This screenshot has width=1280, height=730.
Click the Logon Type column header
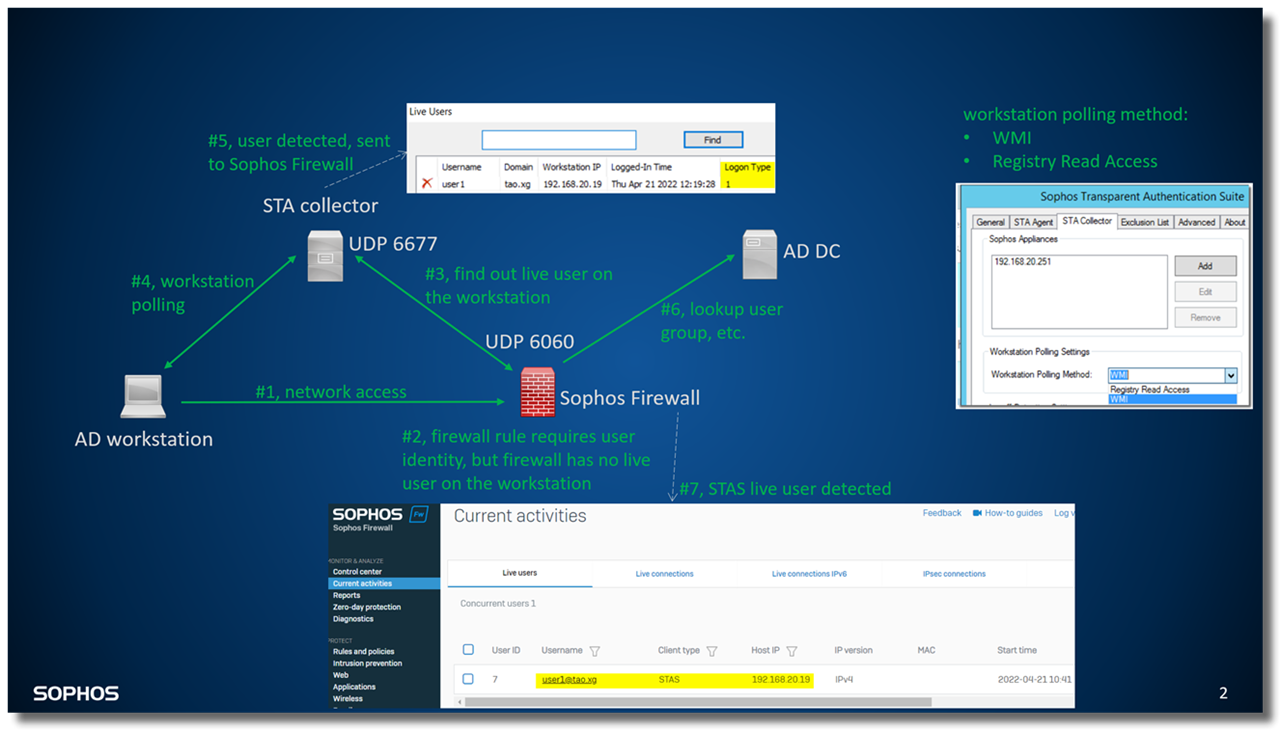[x=747, y=167]
